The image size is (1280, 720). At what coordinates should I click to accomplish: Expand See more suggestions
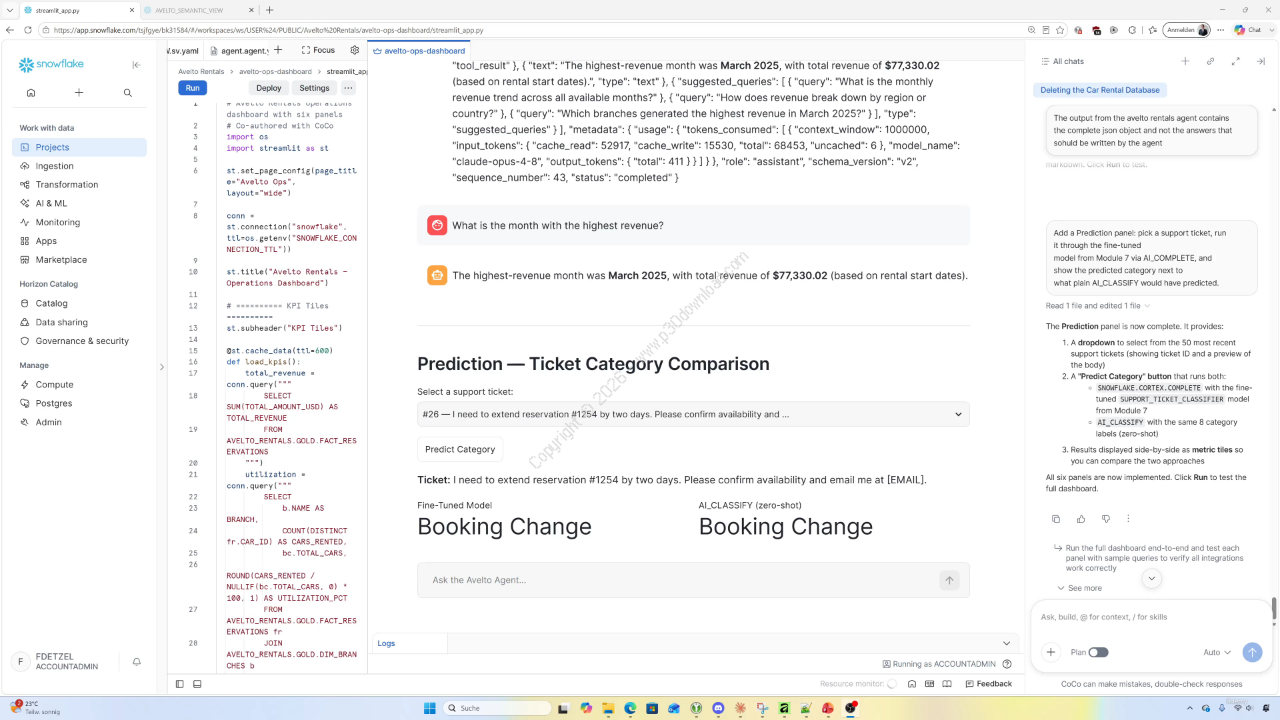click(x=1080, y=588)
